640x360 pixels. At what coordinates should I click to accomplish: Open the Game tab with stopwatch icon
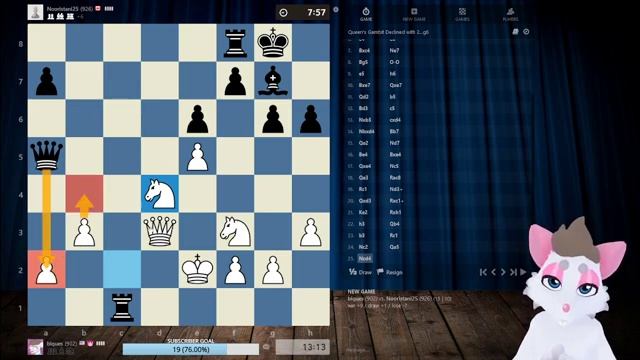366,14
